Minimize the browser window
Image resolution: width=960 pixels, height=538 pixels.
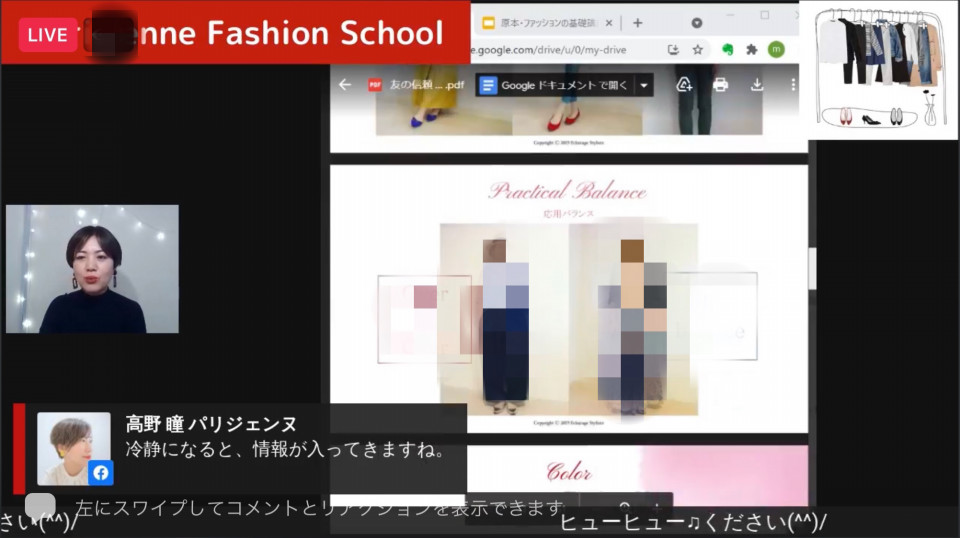(x=730, y=15)
